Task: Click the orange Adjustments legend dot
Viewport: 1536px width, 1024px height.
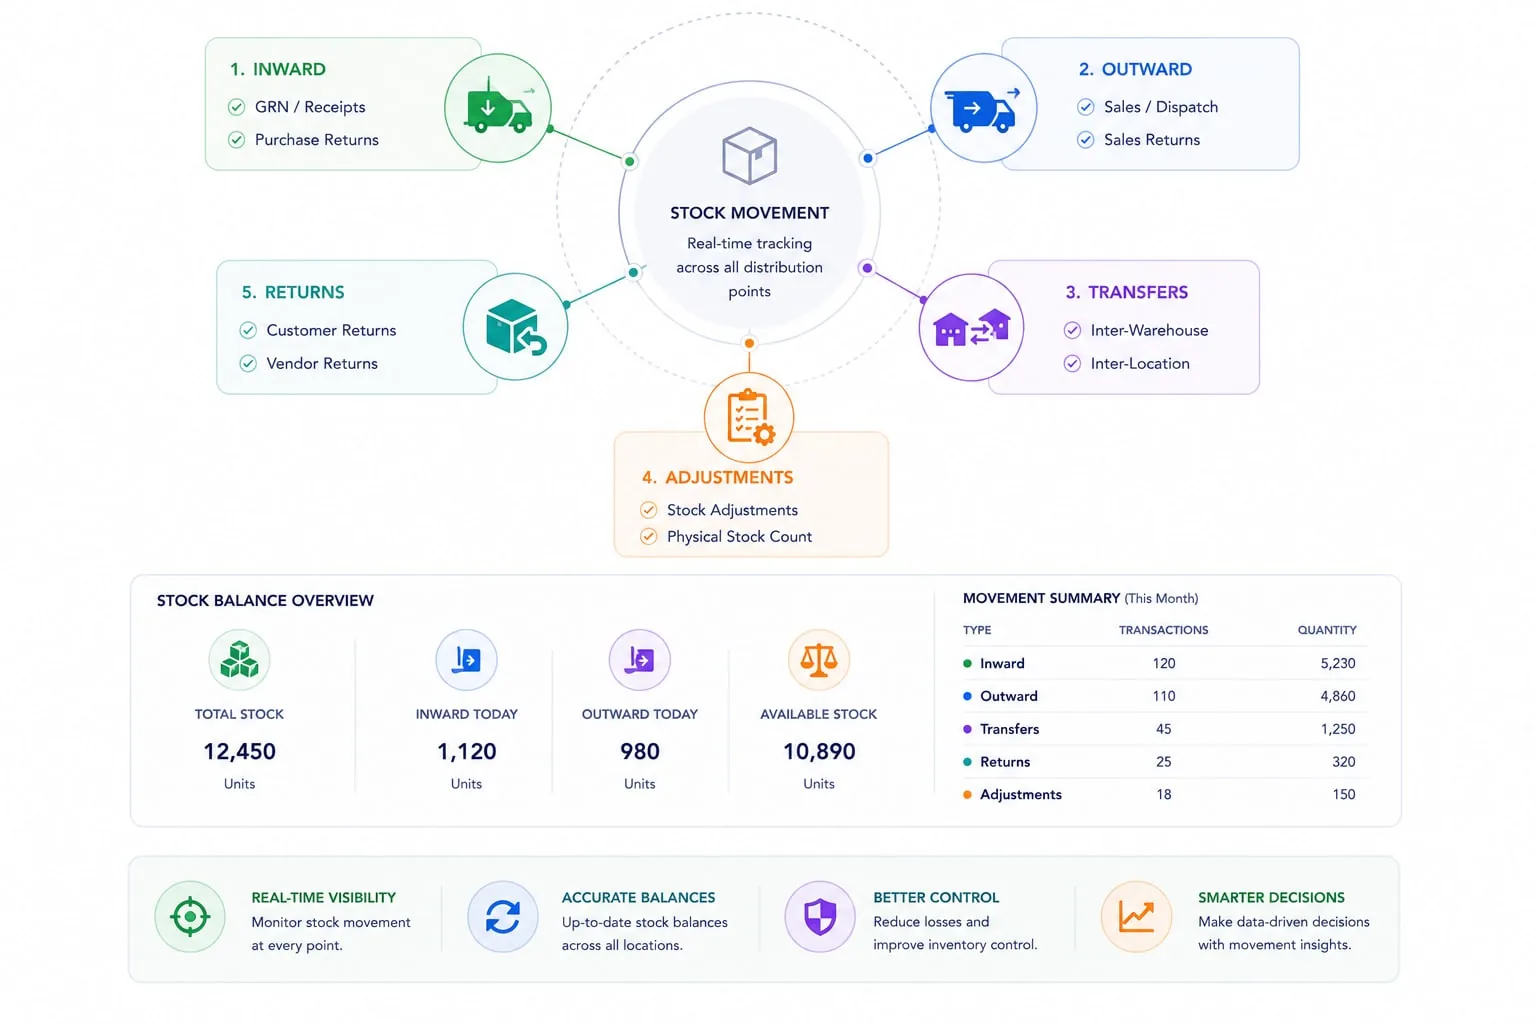Action: click(x=967, y=795)
